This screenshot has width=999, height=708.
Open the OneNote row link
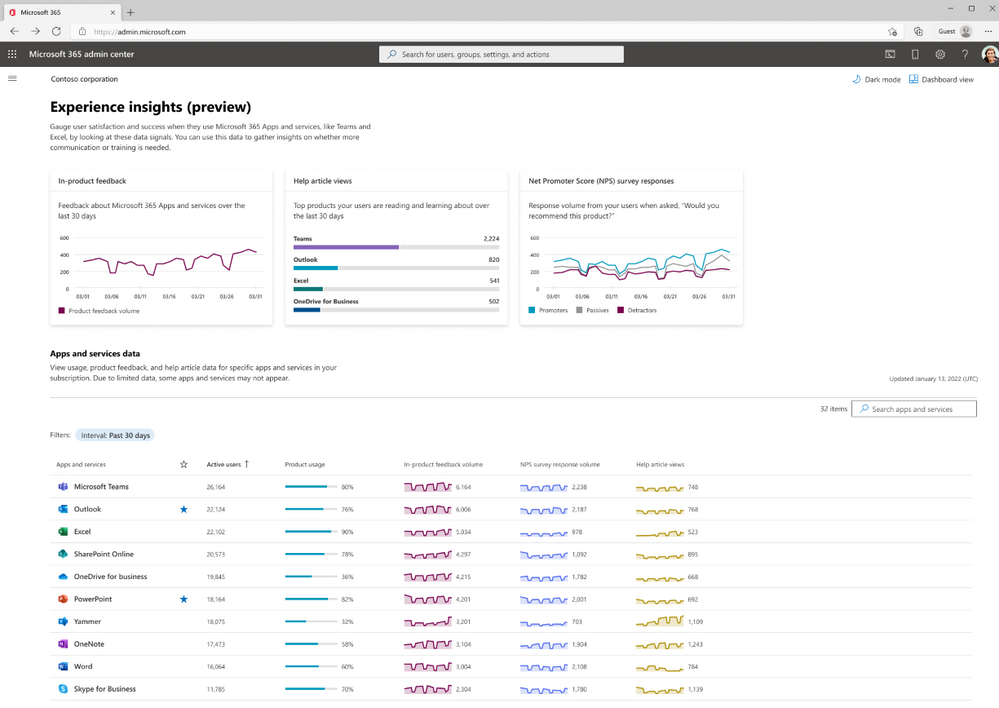click(x=89, y=644)
